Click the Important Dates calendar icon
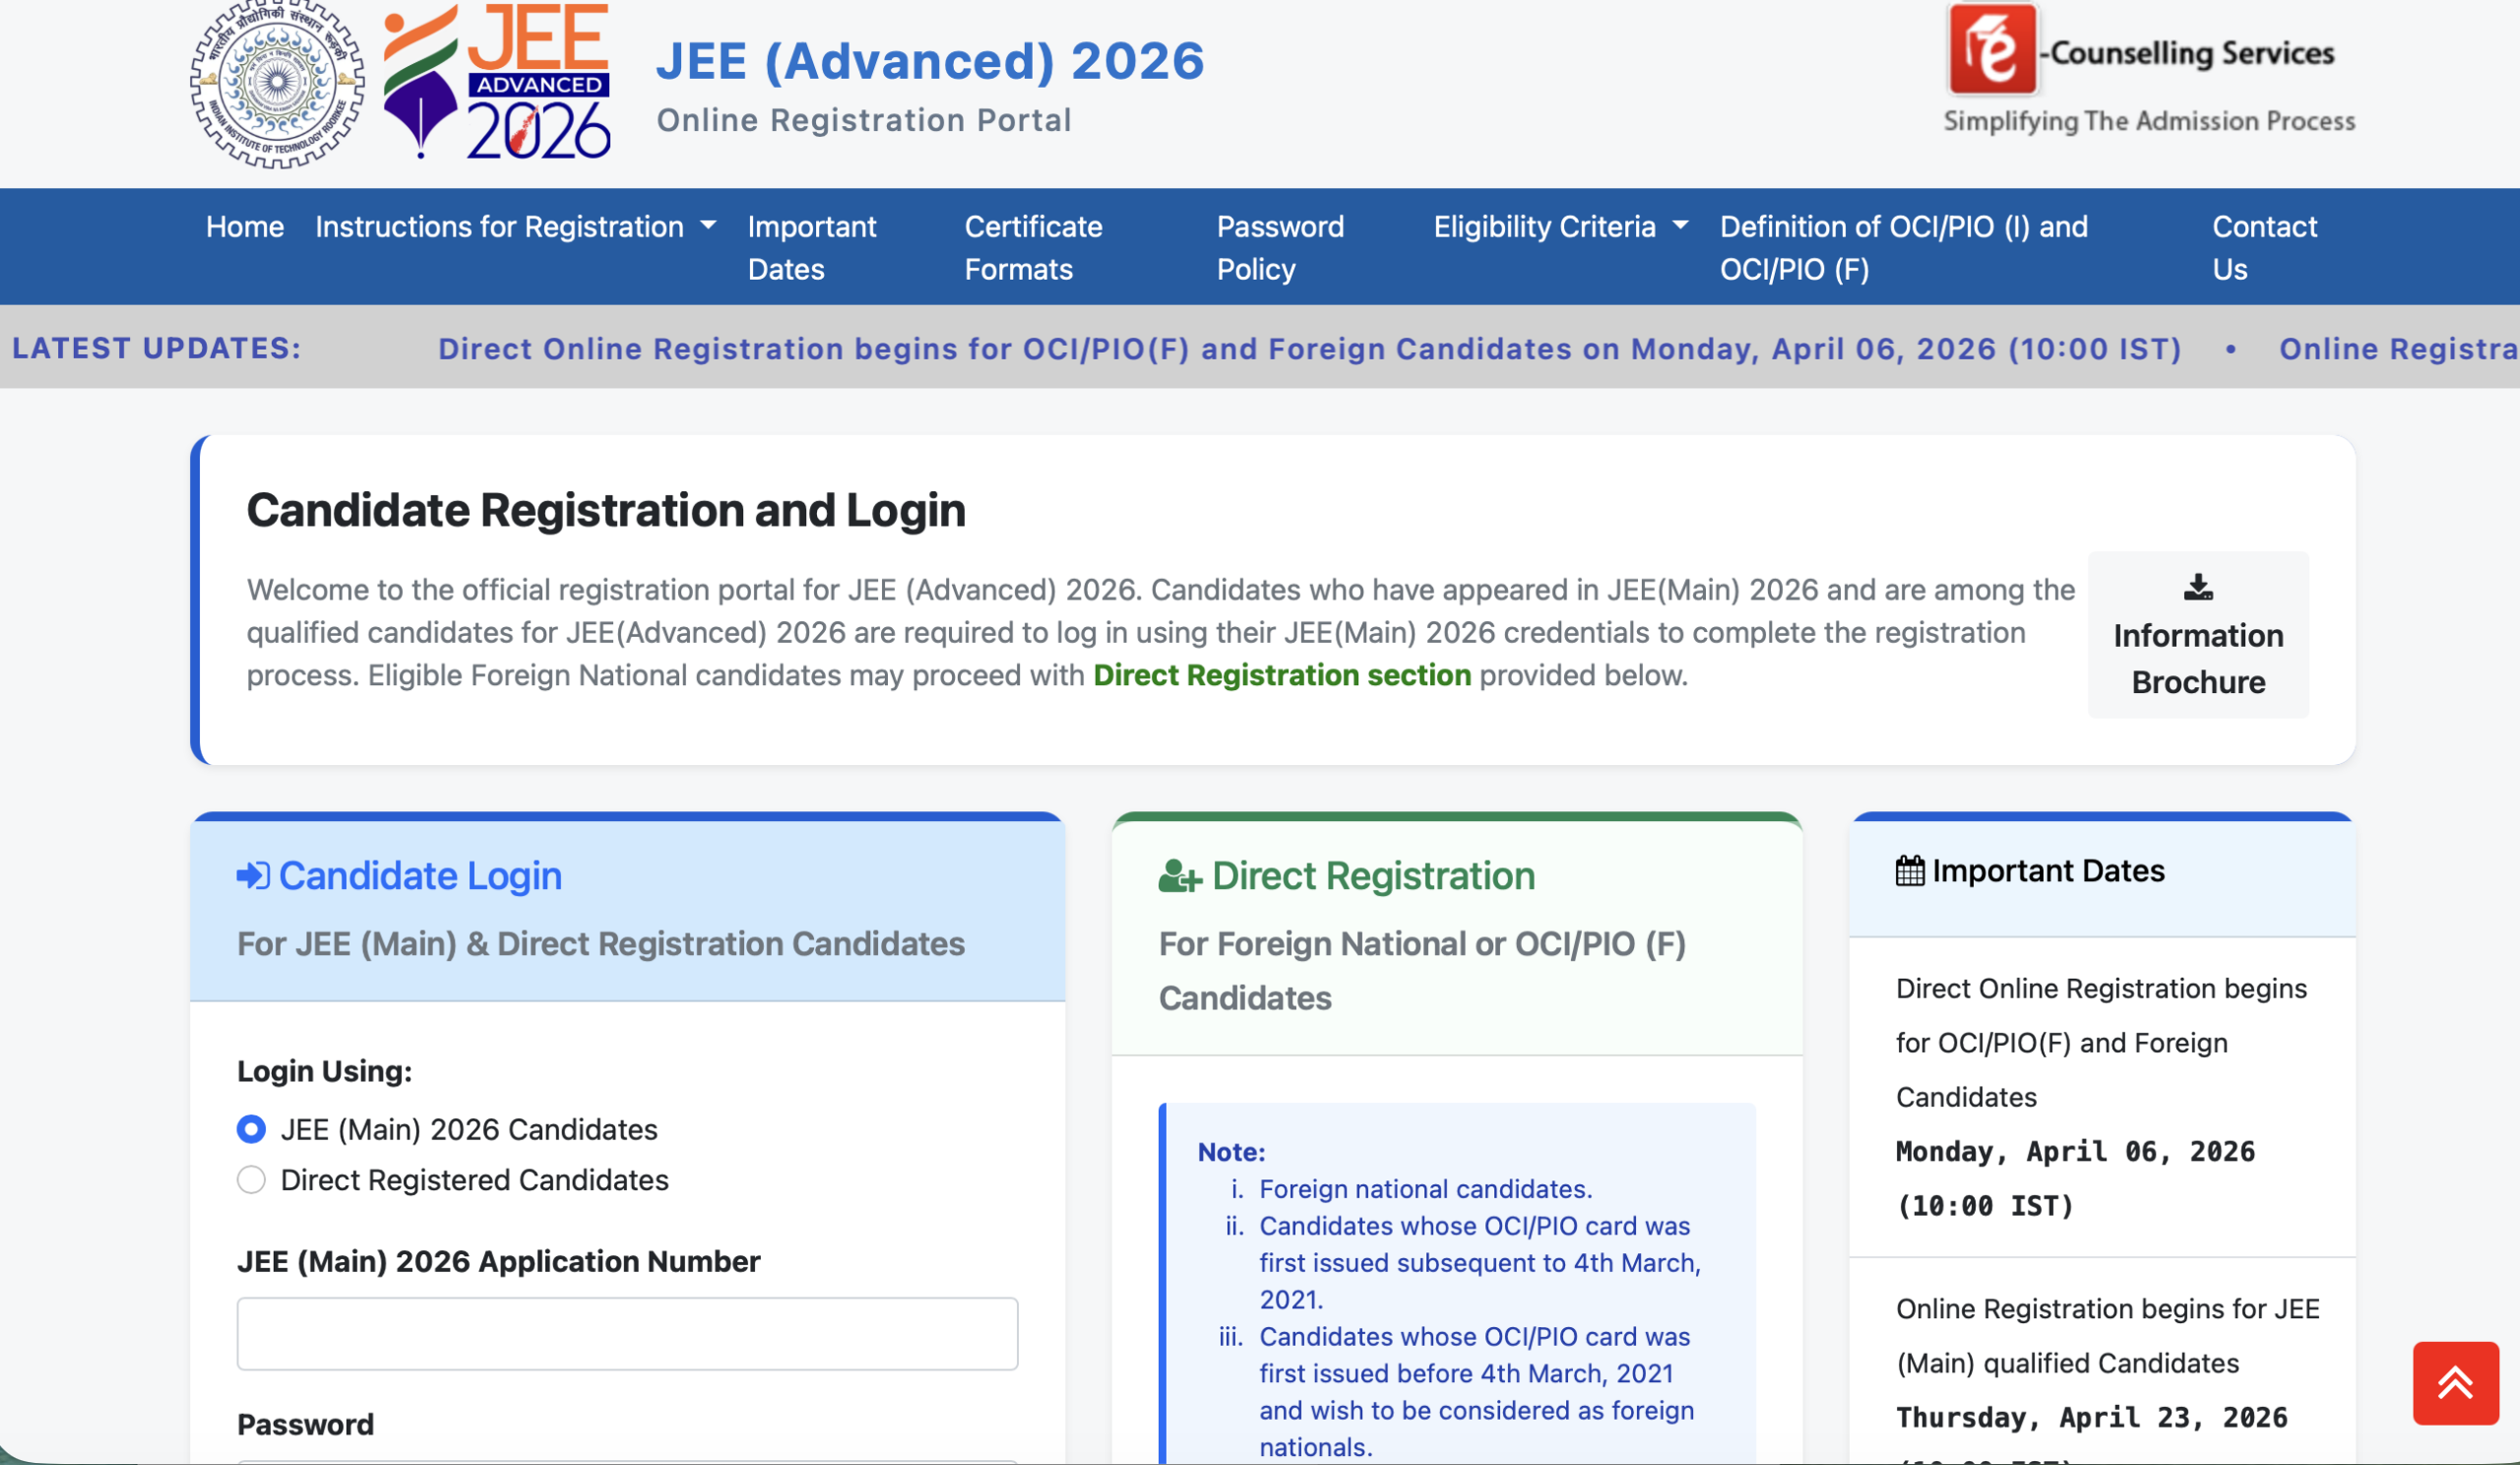Image resolution: width=2520 pixels, height=1465 pixels. (1910, 871)
